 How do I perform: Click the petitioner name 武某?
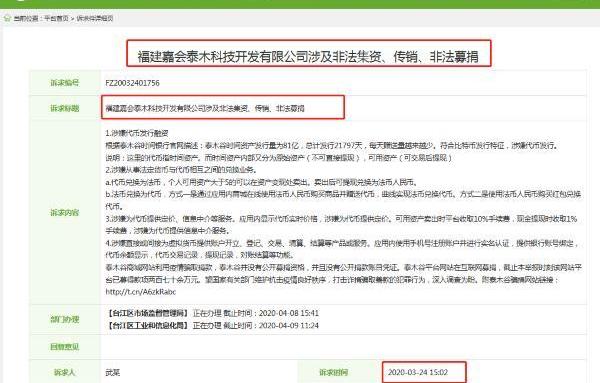(x=112, y=372)
